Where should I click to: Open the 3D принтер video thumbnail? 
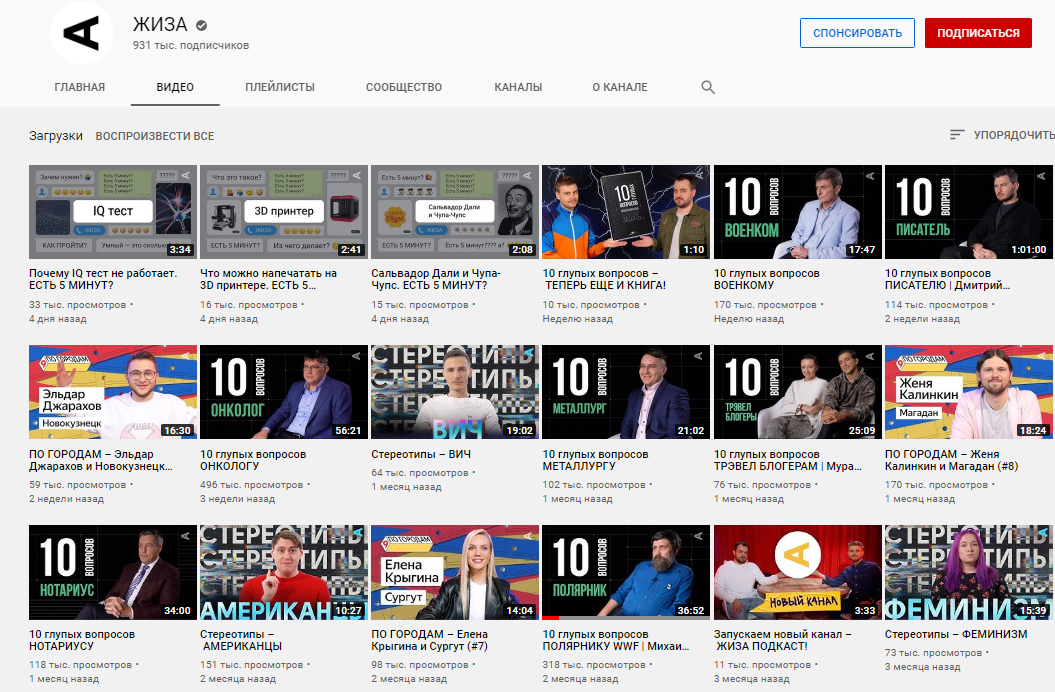[x=284, y=212]
